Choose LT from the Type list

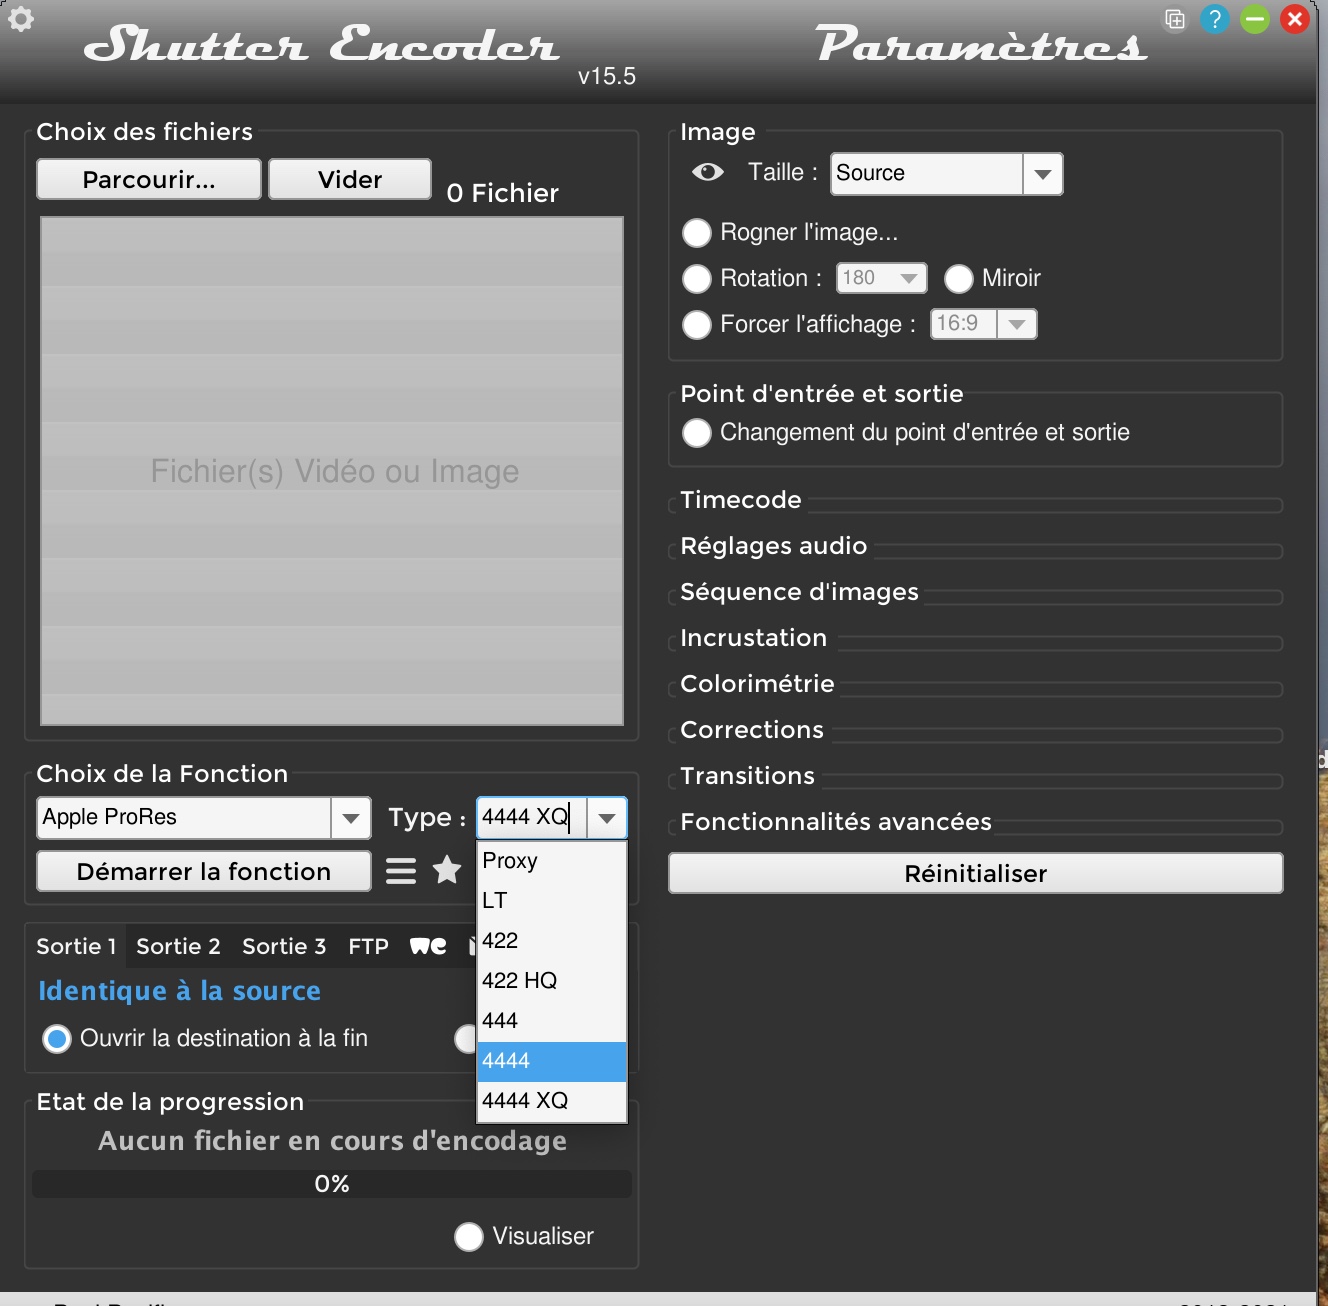pyautogui.click(x=552, y=901)
